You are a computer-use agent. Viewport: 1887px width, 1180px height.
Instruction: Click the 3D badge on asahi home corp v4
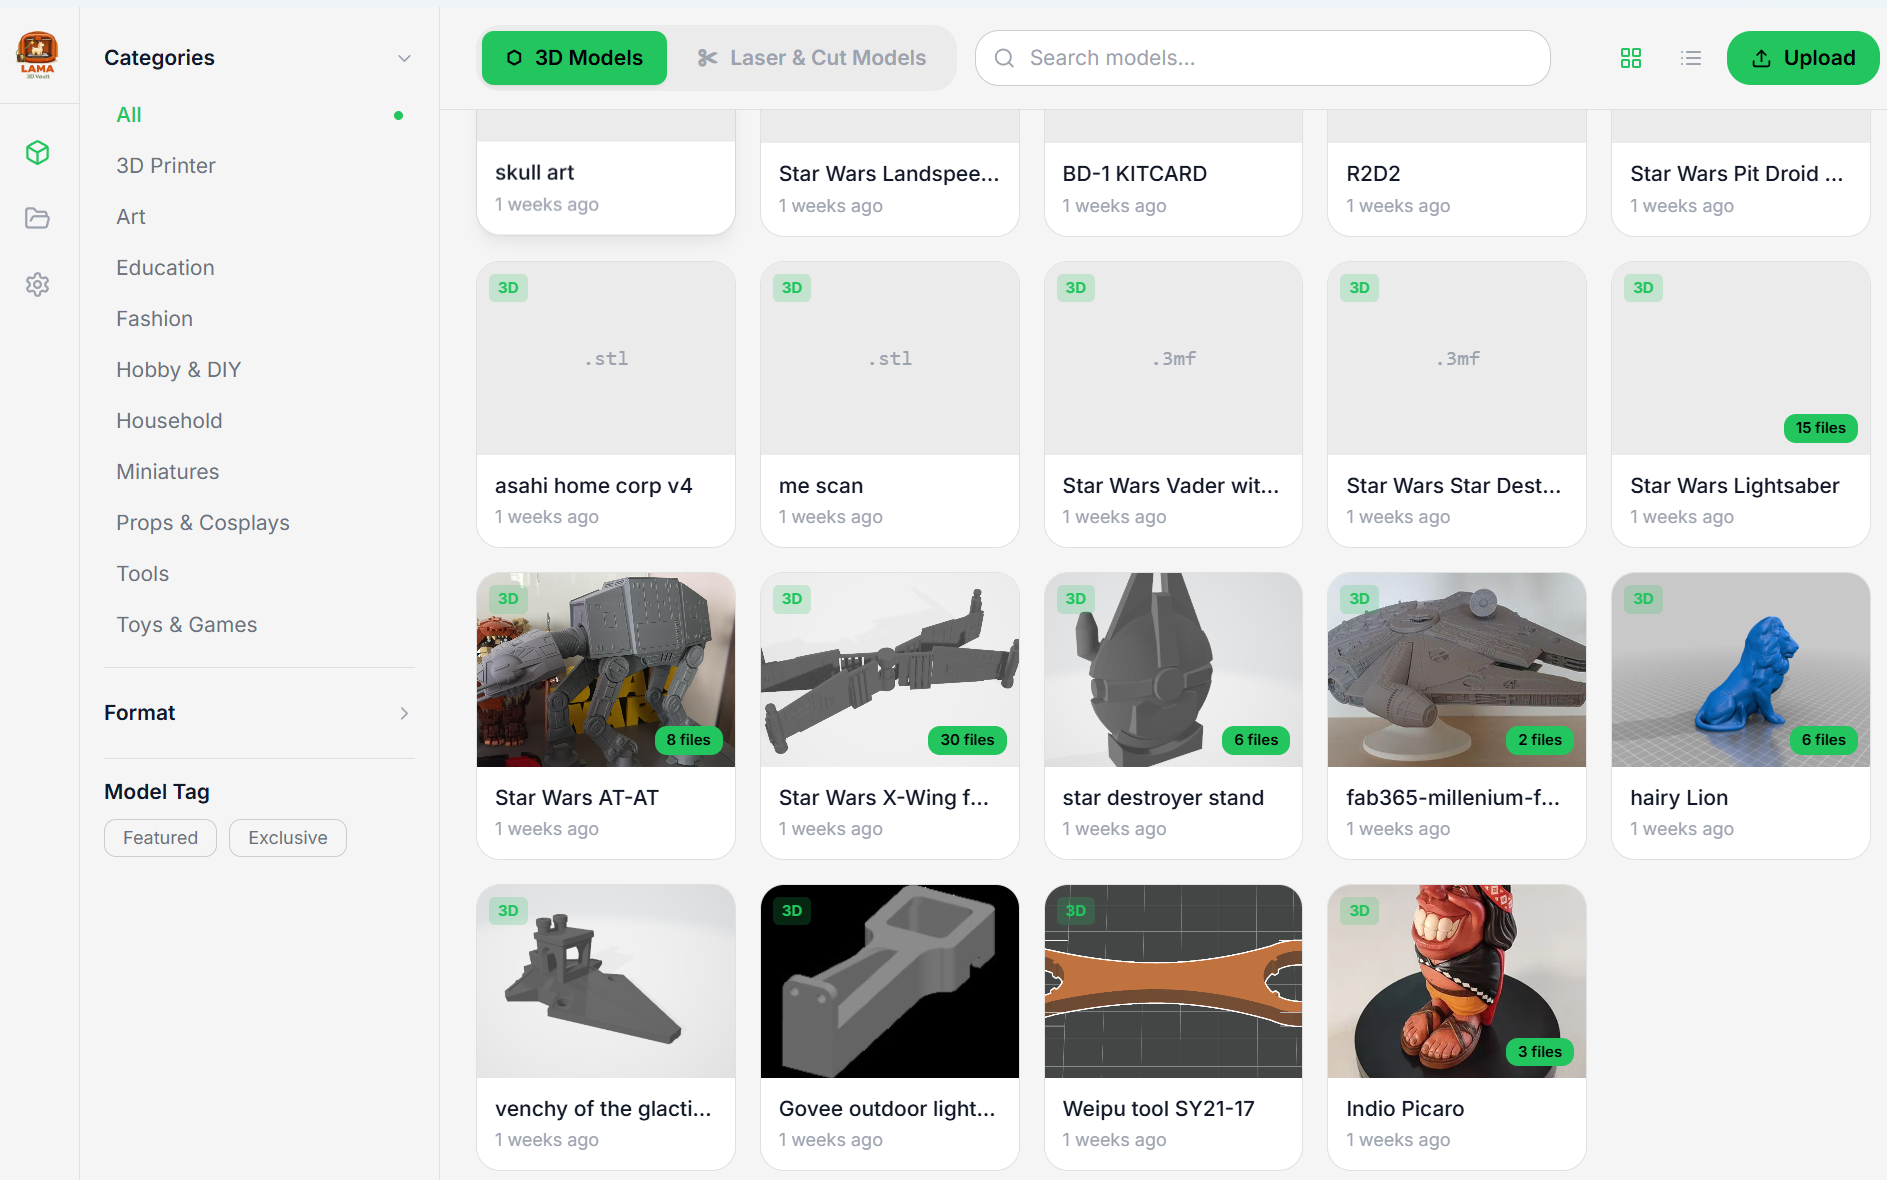[508, 288]
